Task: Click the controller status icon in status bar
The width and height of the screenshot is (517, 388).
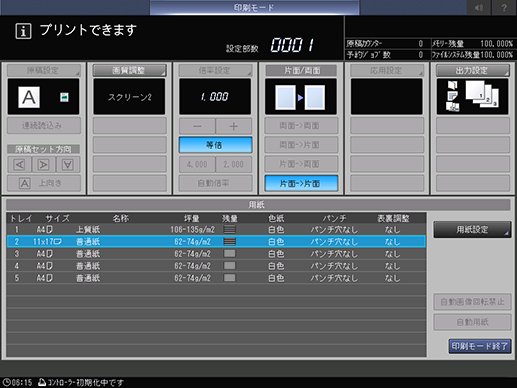Action: [x=42, y=382]
